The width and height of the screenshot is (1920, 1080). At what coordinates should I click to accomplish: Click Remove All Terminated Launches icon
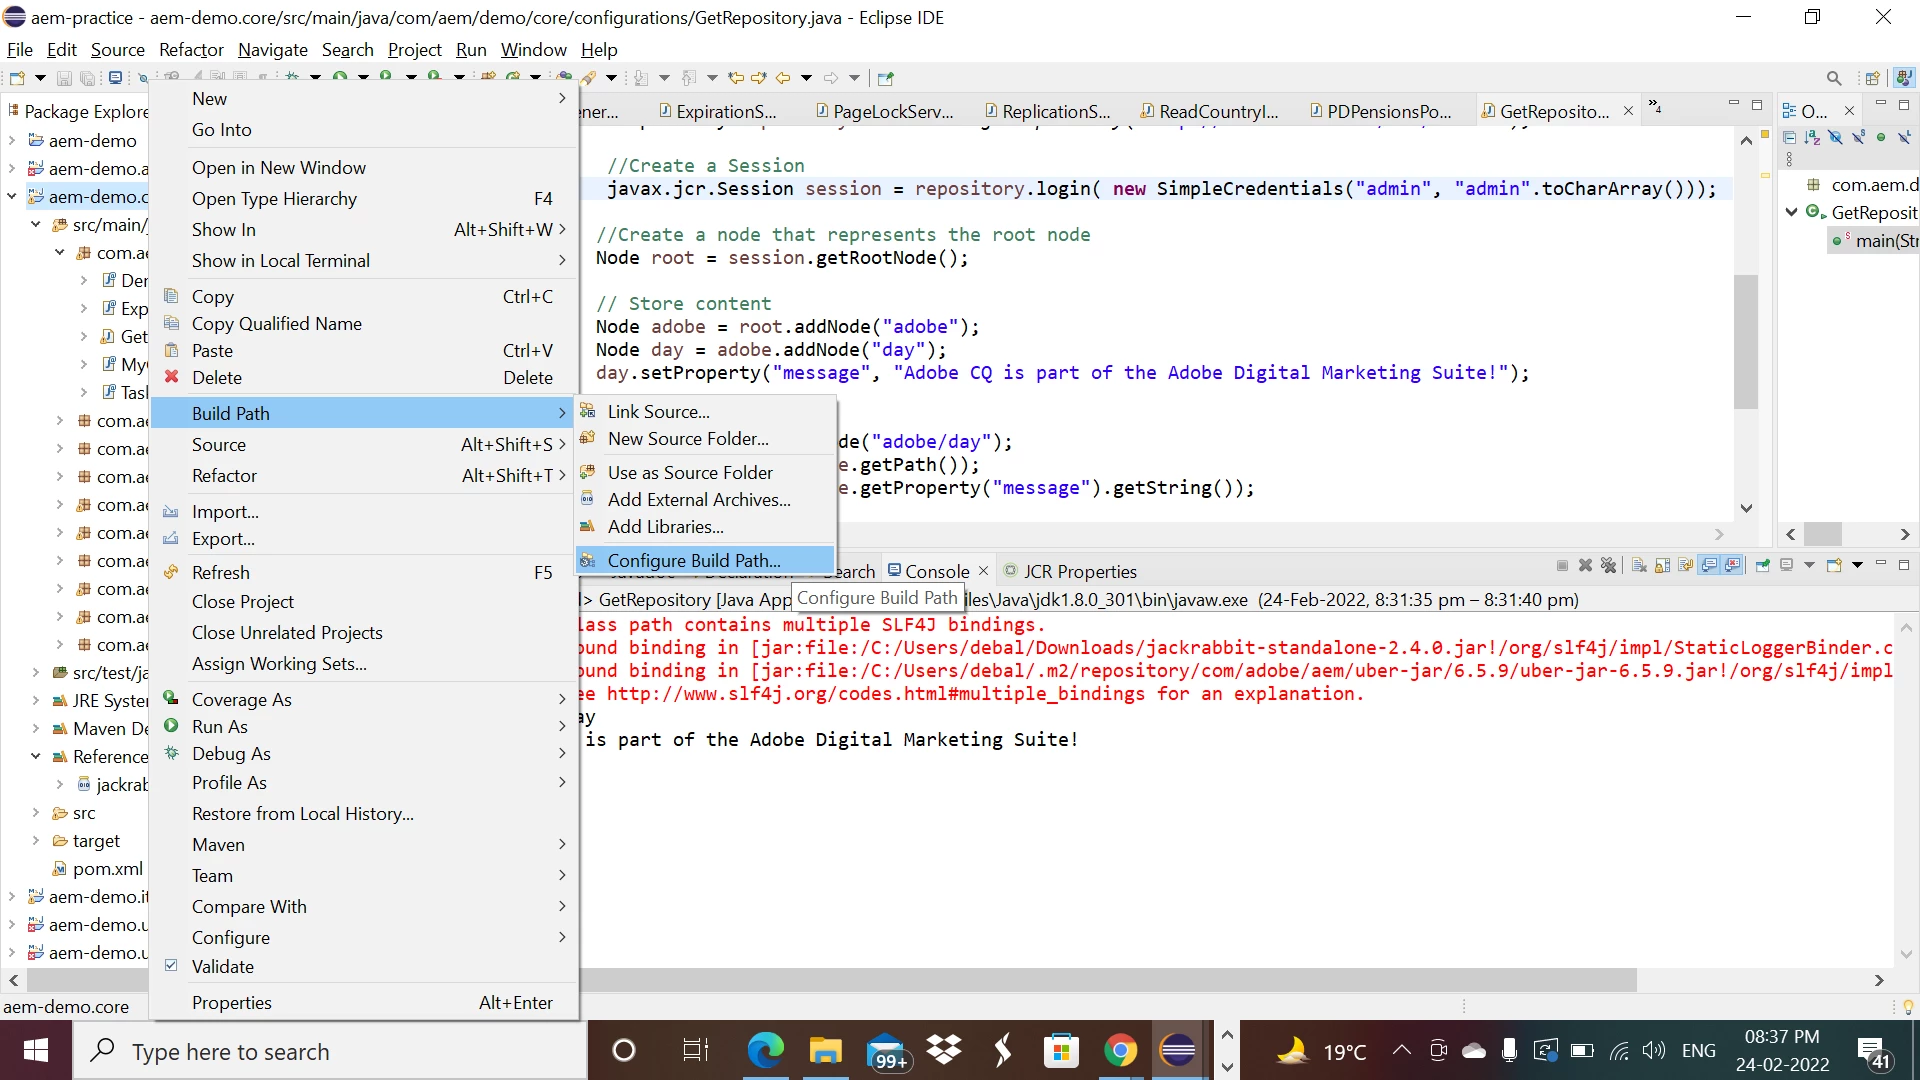point(1608,566)
